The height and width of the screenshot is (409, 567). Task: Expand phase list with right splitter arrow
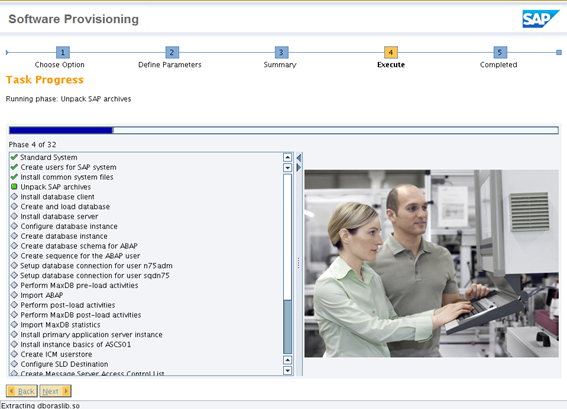[x=299, y=167]
